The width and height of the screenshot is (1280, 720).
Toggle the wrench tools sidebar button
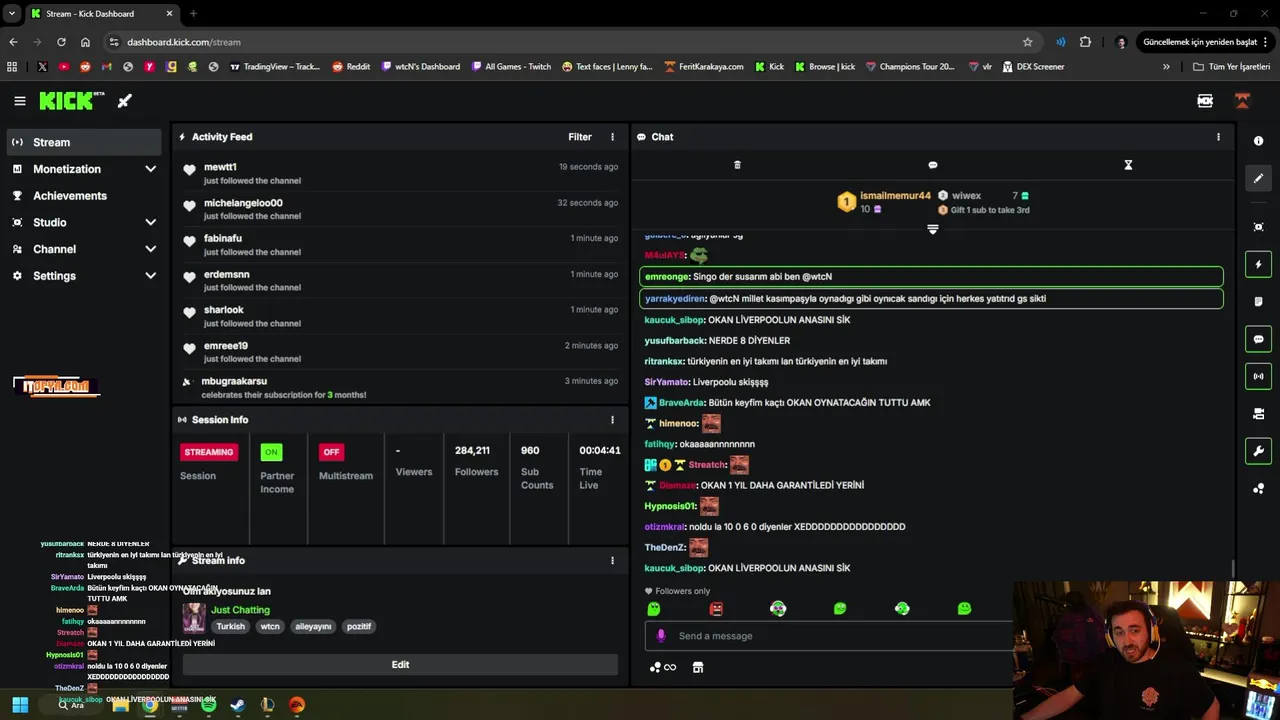click(x=1258, y=451)
